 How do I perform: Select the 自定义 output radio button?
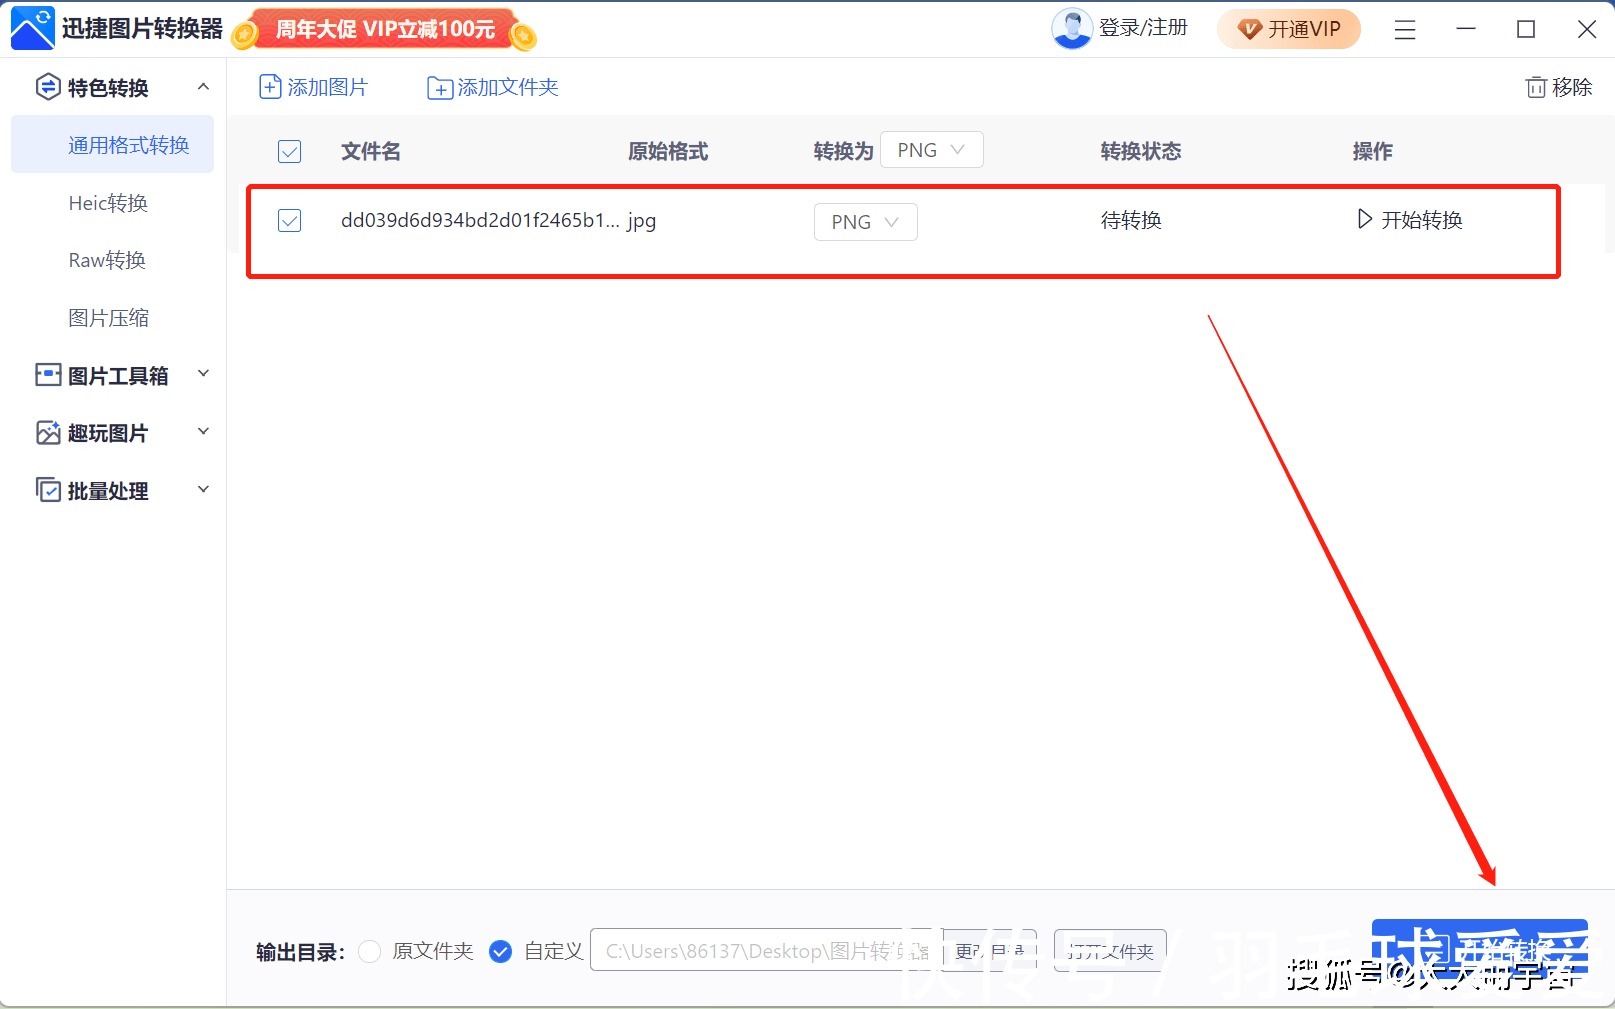(501, 951)
